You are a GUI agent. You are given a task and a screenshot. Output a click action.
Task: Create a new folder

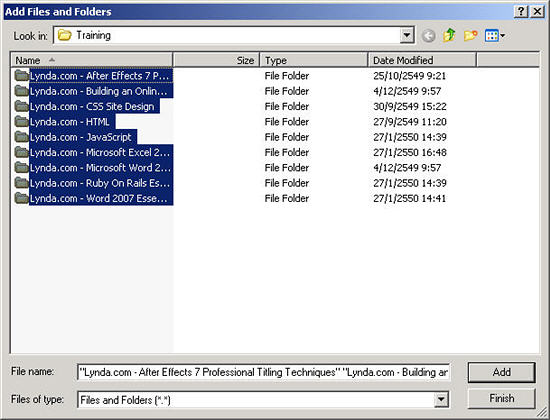point(470,35)
